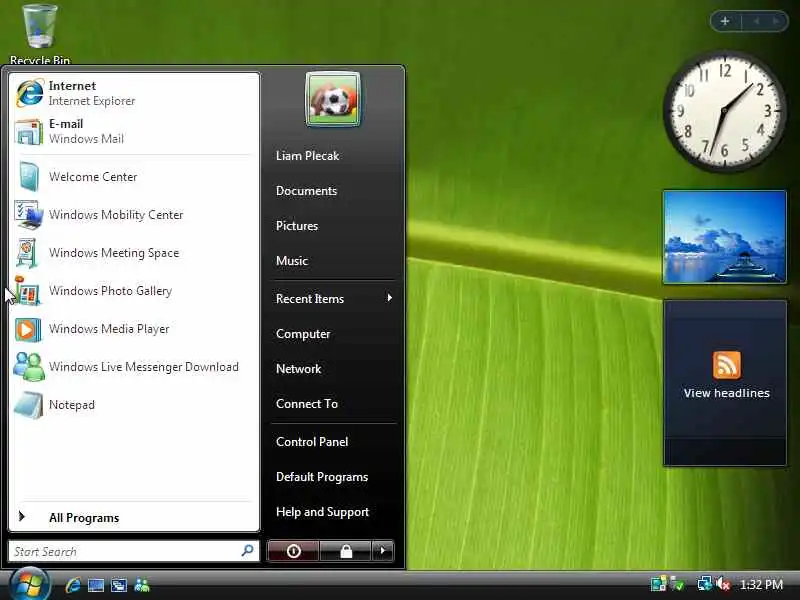Click the sidebar previous page arrow
Viewport: 800px width, 600px height.
[757, 21]
